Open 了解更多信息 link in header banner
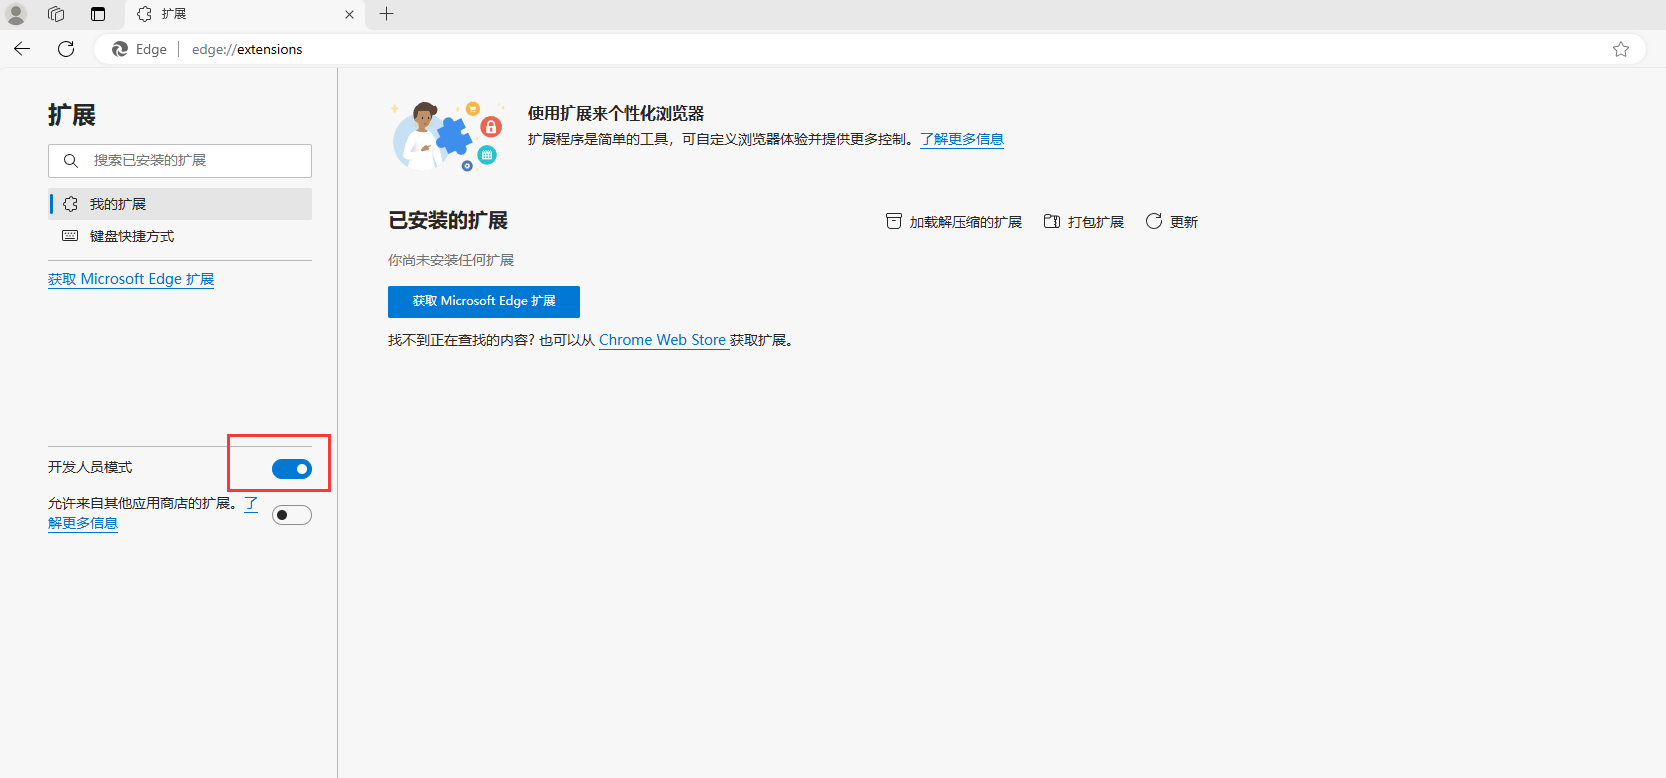The image size is (1666, 778). click(962, 139)
